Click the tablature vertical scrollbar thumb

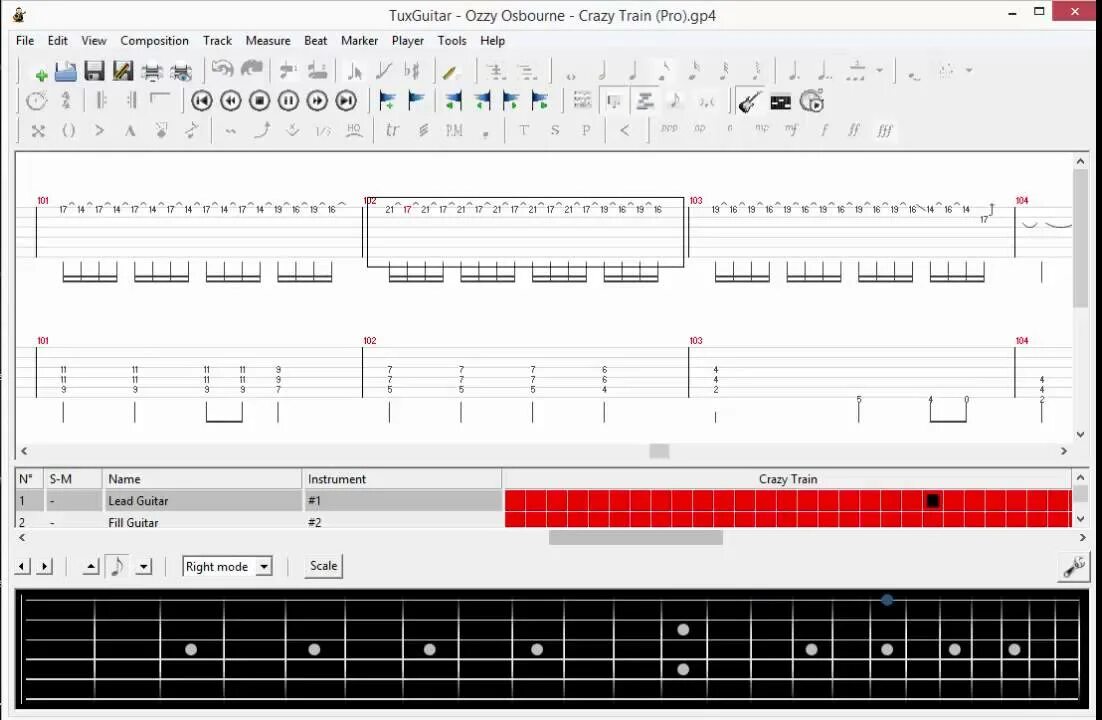(1080, 238)
